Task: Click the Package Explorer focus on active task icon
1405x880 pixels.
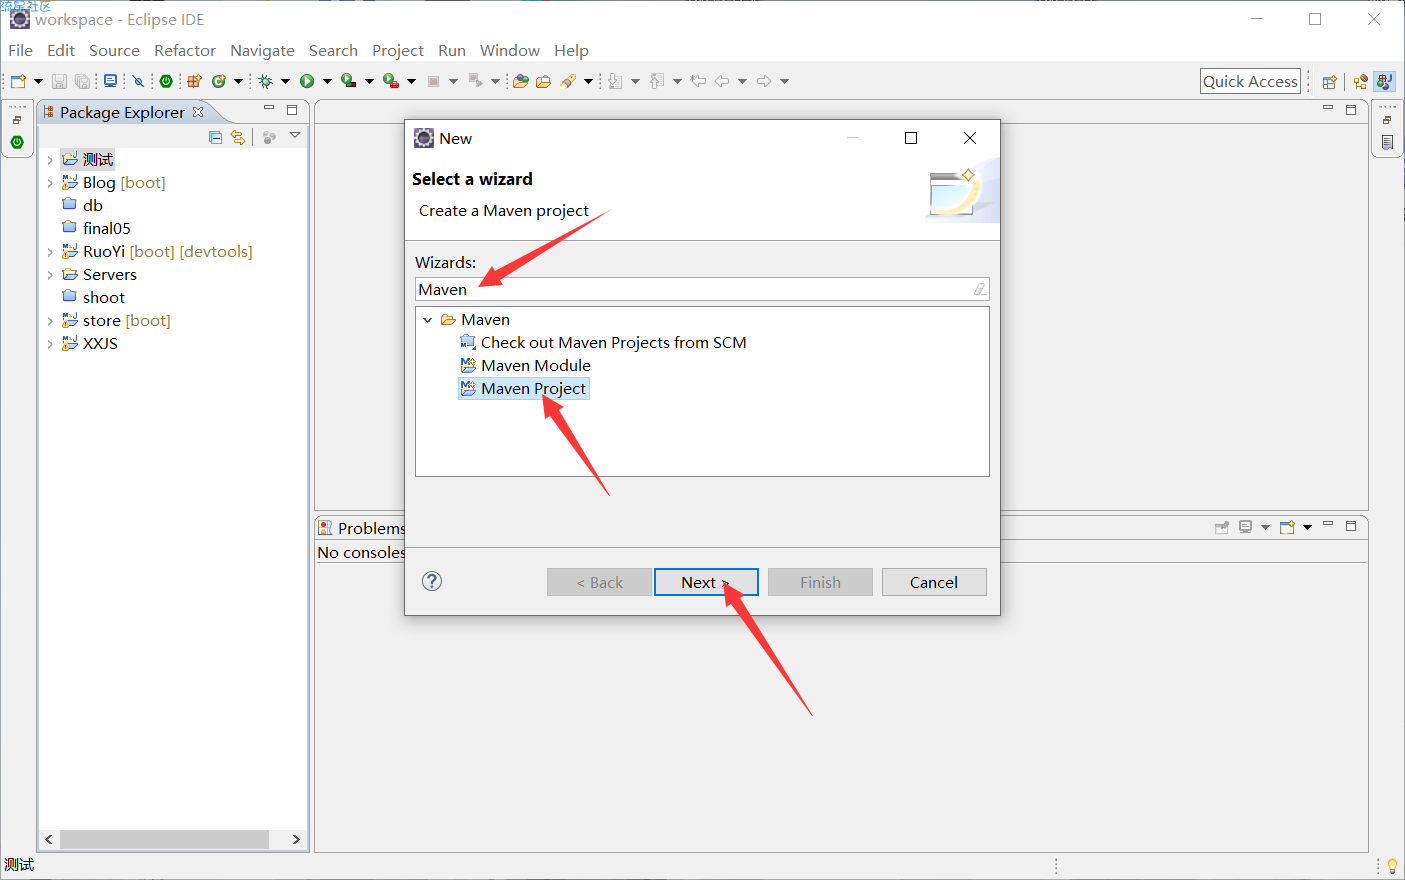Action: click(x=269, y=137)
